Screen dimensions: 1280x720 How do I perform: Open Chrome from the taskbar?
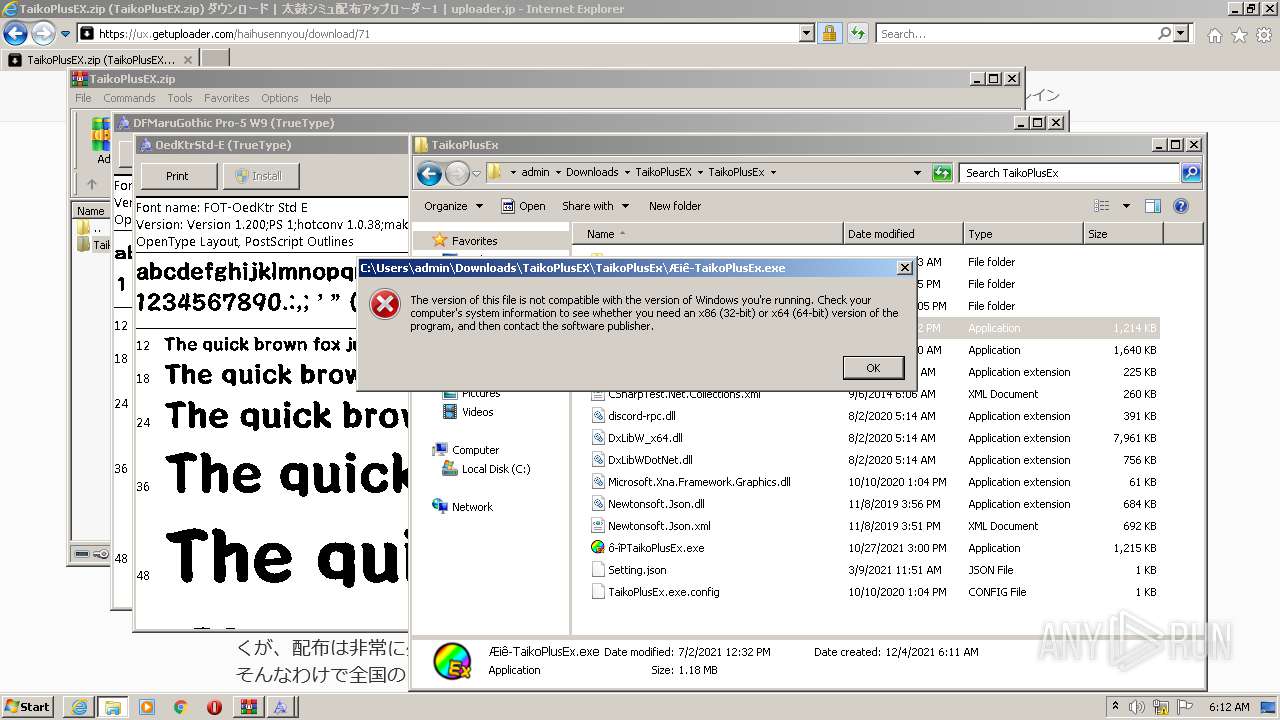click(x=180, y=707)
